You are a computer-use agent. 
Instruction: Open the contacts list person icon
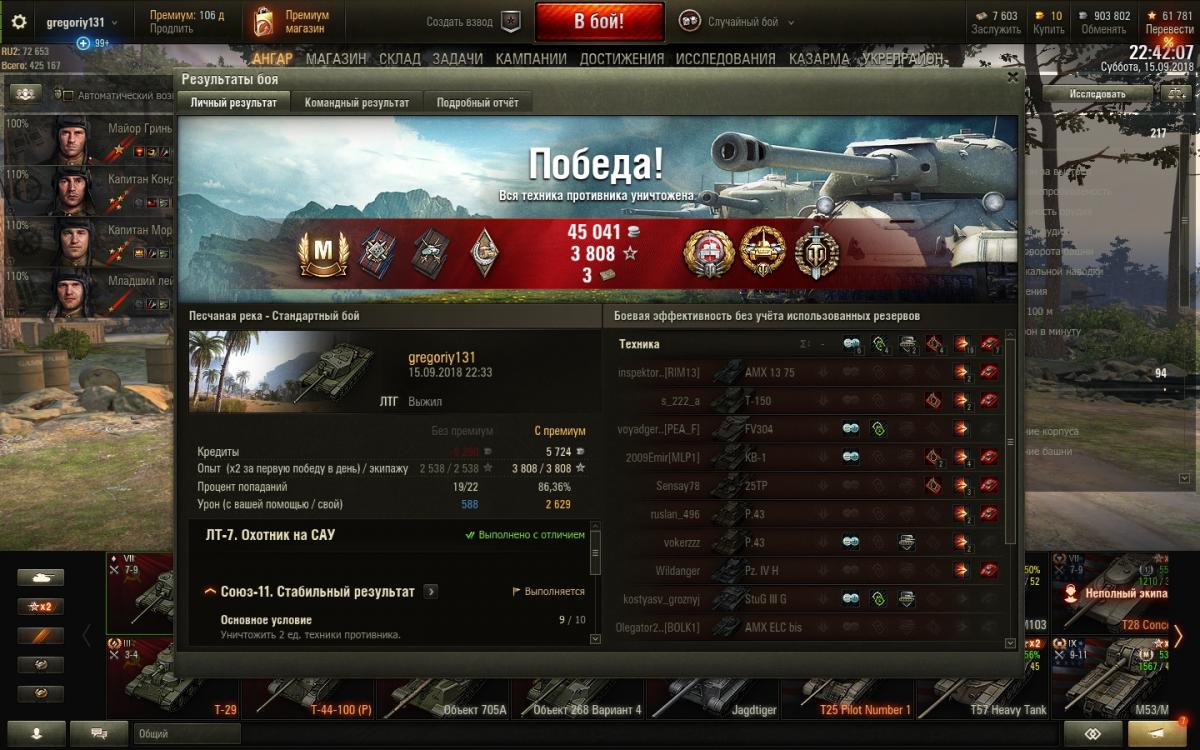pos(36,733)
